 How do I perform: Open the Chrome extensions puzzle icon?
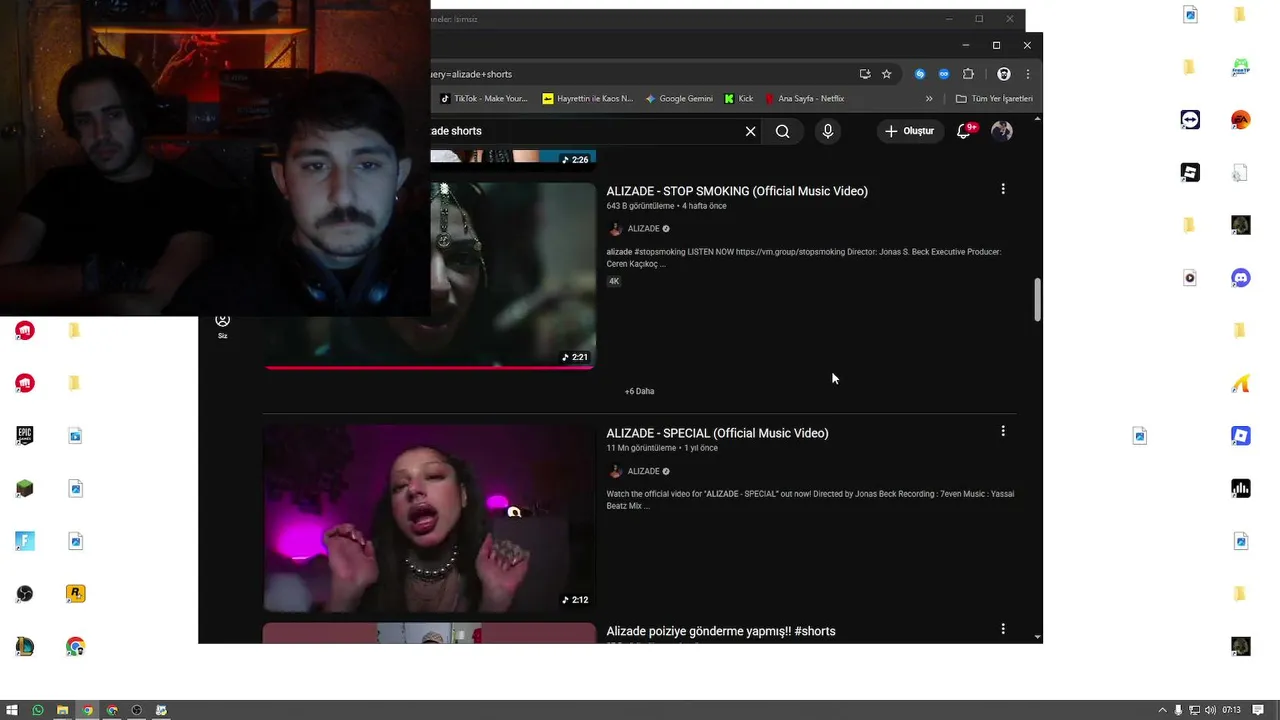968,74
